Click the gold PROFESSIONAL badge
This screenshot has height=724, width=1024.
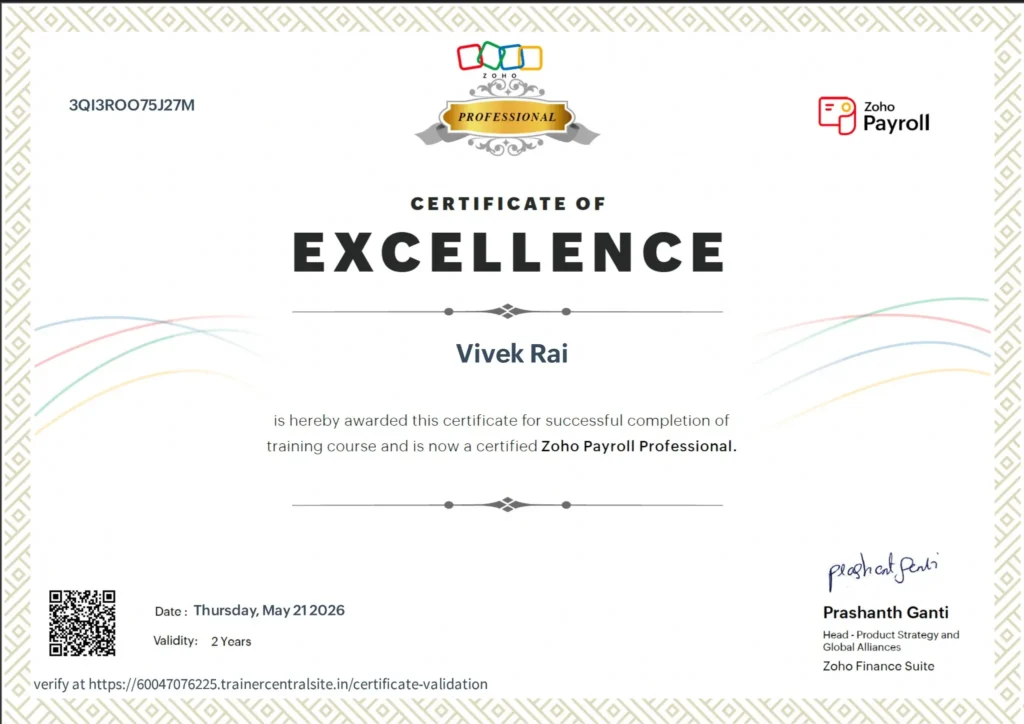(x=507, y=118)
